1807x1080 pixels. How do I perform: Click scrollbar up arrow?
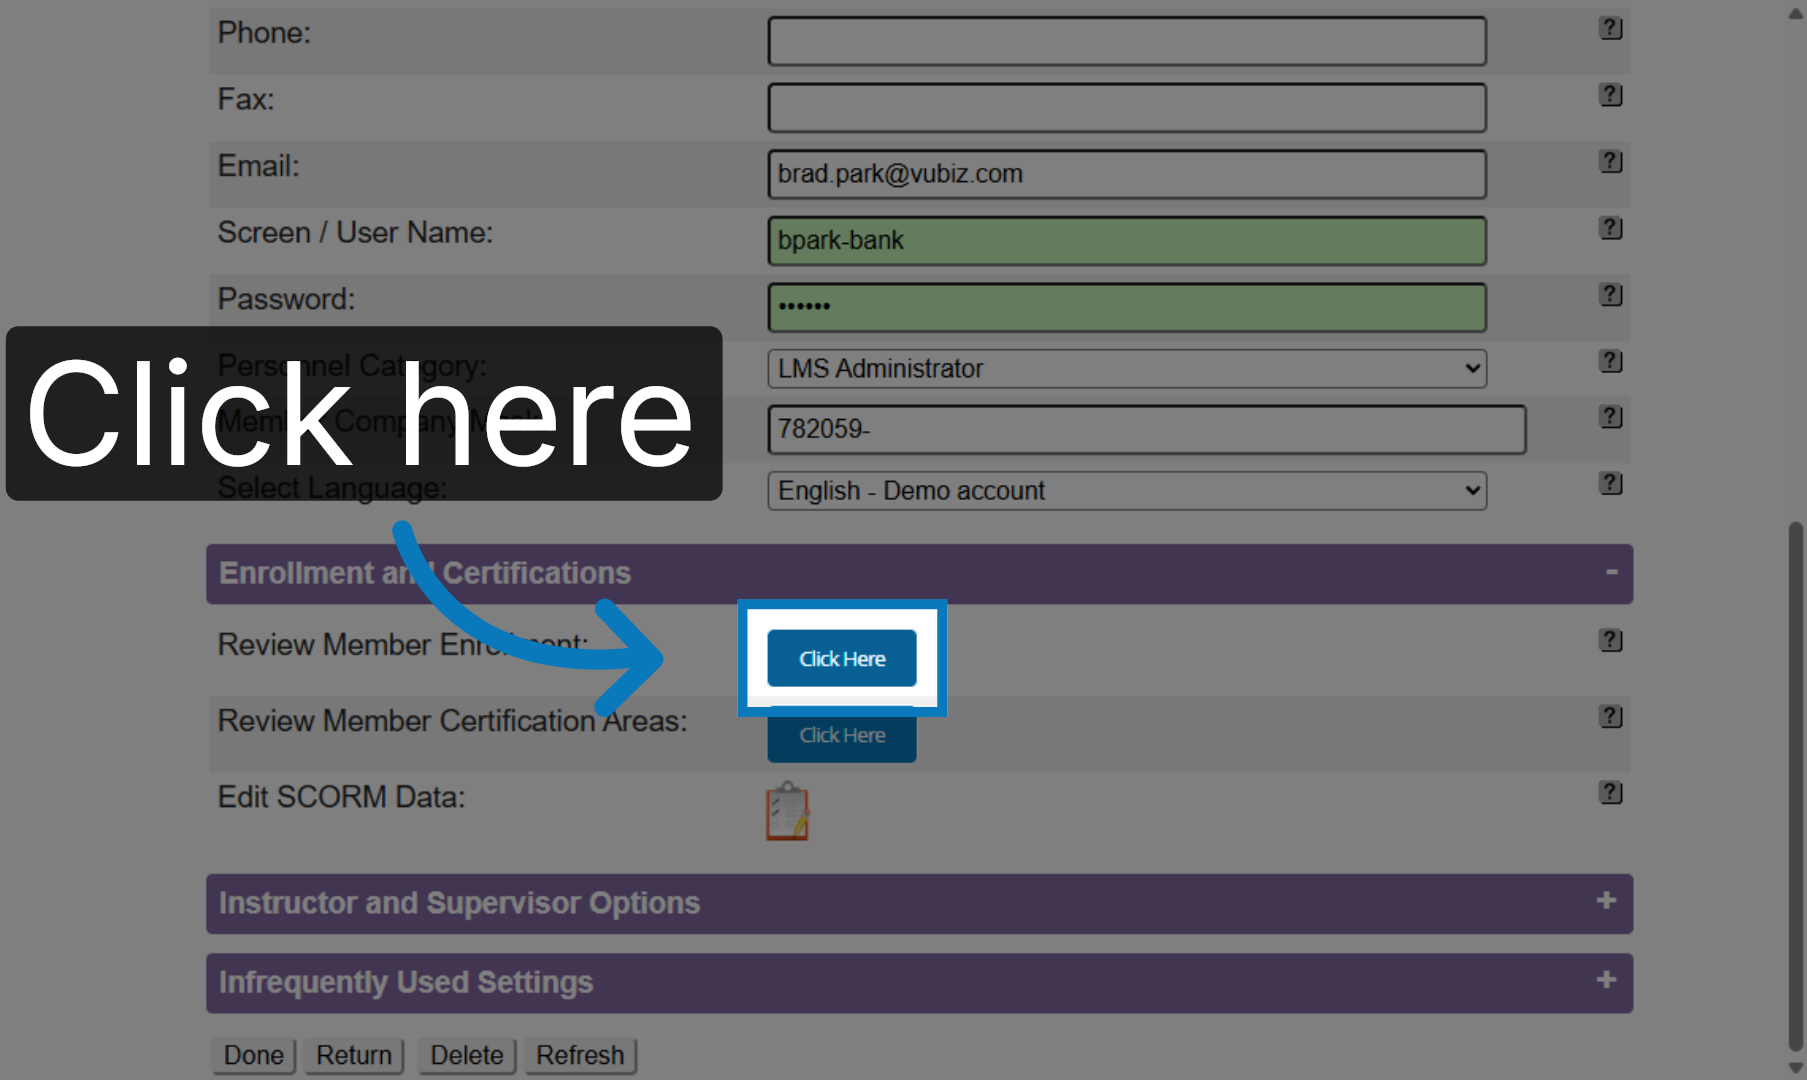click(x=1796, y=13)
